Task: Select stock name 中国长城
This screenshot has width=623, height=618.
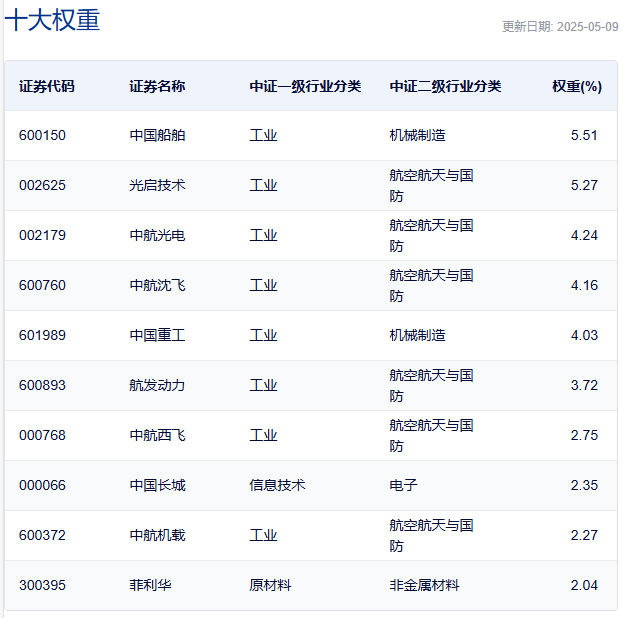Action: tap(157, 485)
